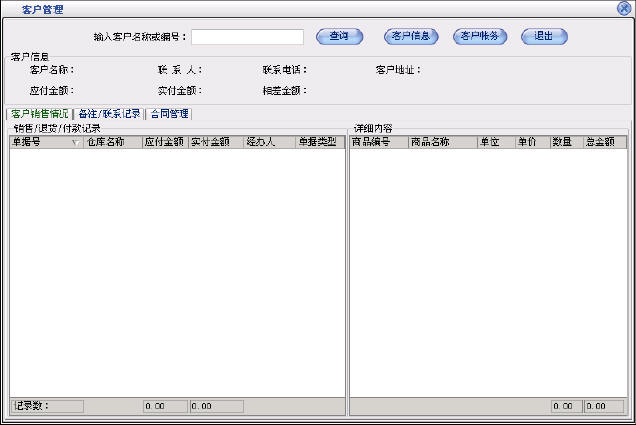636x425 pixels.
Task: Click the 单据类型 column header
Action: click(319, 143)
